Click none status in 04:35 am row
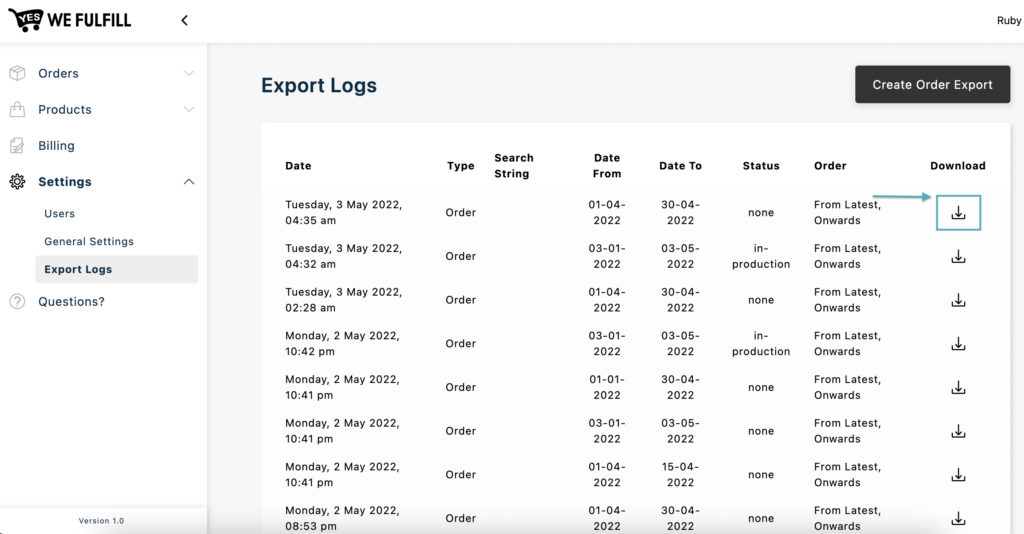 pos(761,213)
